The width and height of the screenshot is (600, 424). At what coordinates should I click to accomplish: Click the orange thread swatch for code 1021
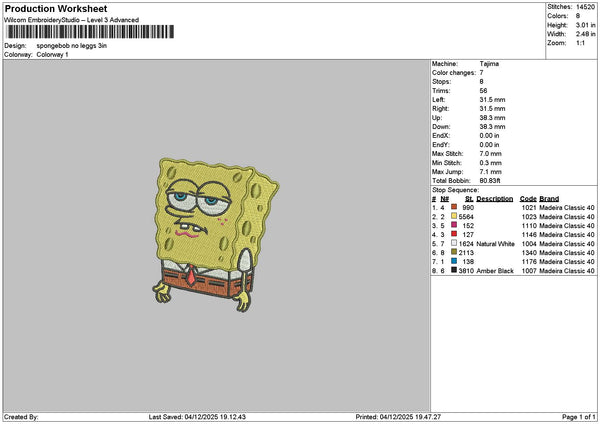(x=454, y=207)
